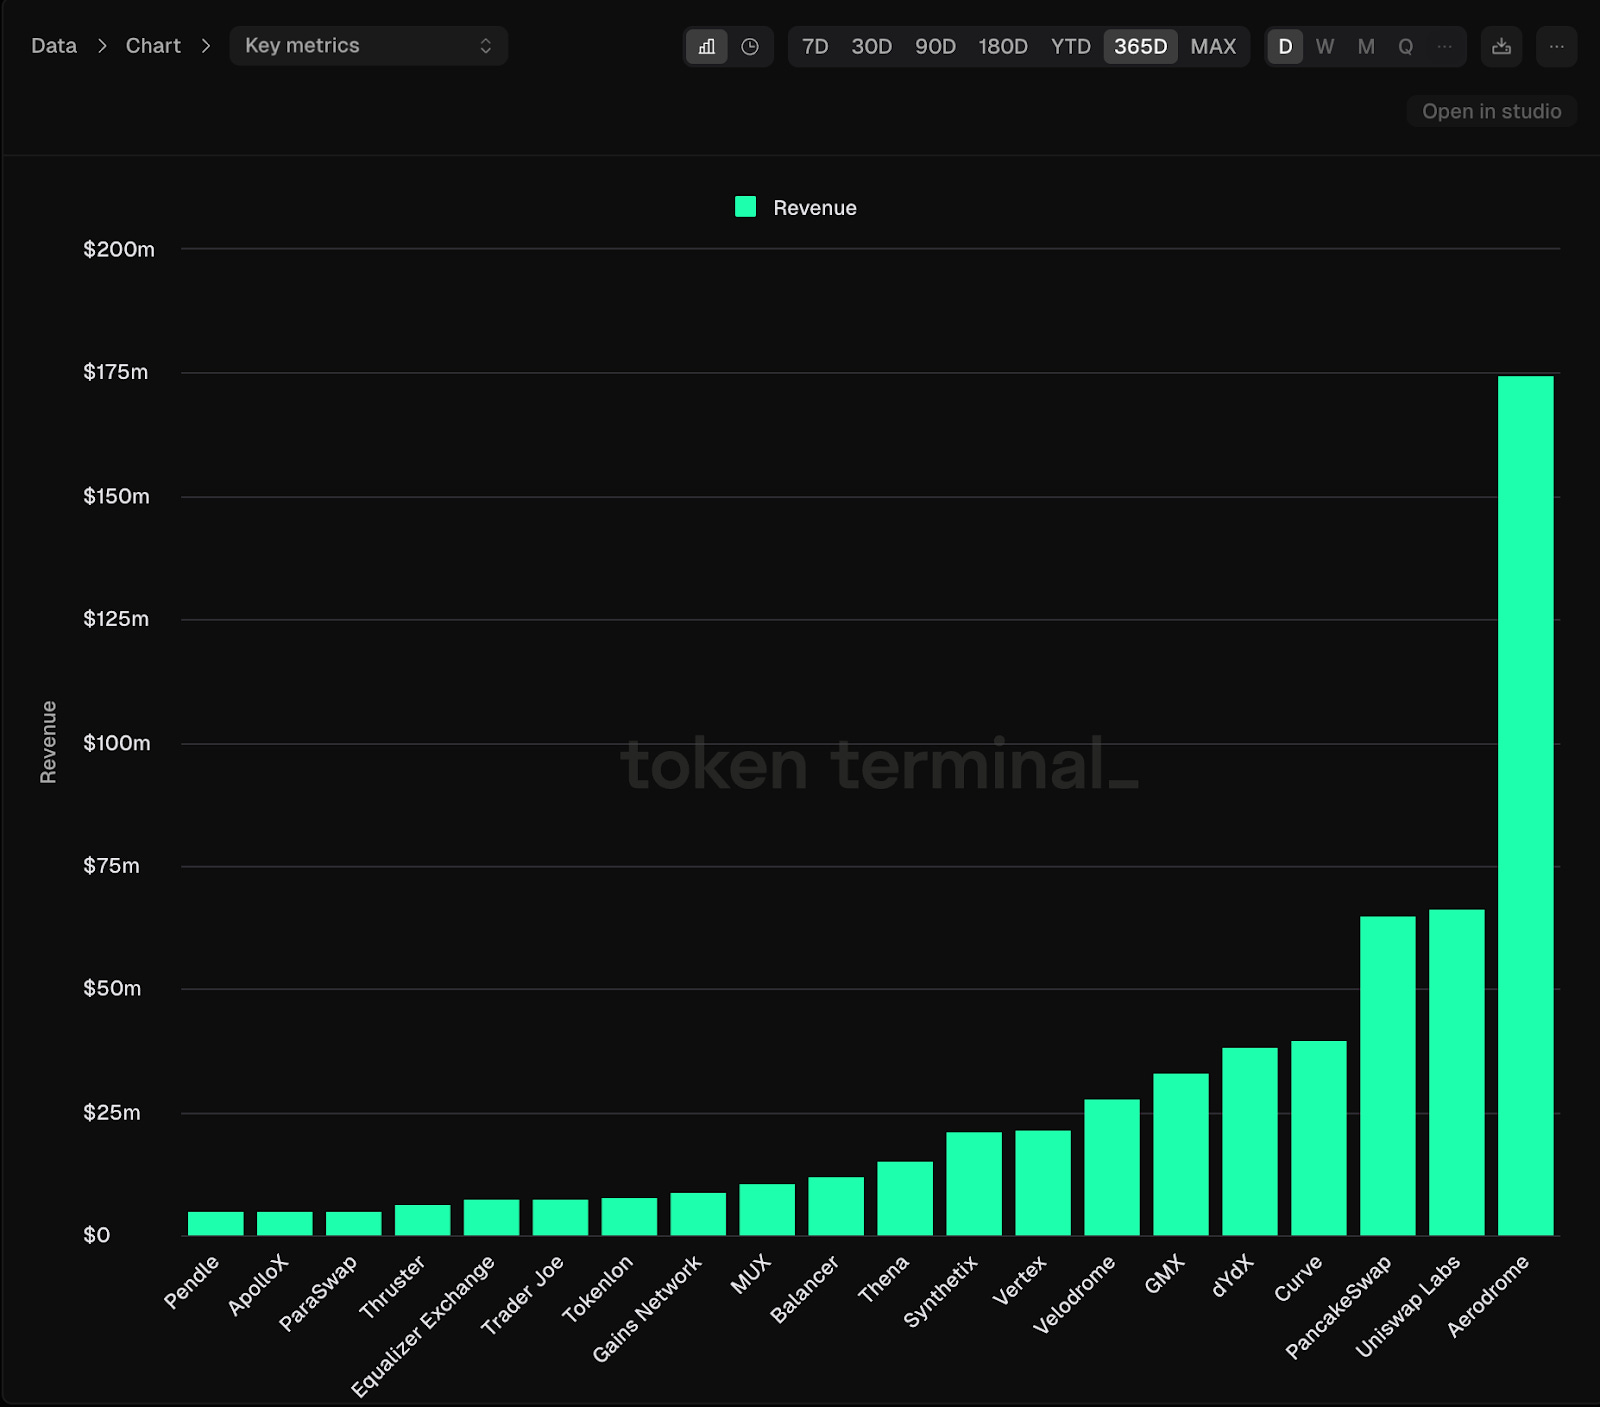Set granularity to monthly (M)
Image resolution: width=1600 pixels, height=1407 pixels.
point(1366,47)
